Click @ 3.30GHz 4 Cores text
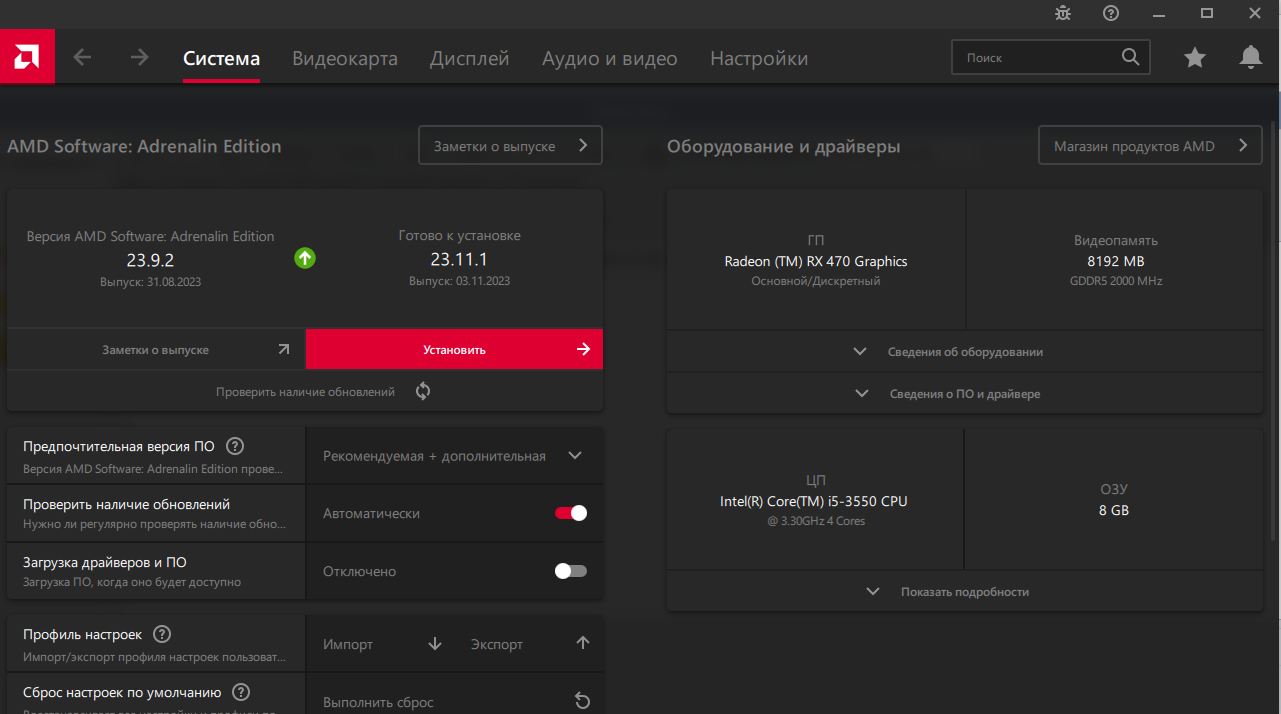This screenshot has height=714, width=1281. pyautogui.click(x=816, y=521)
